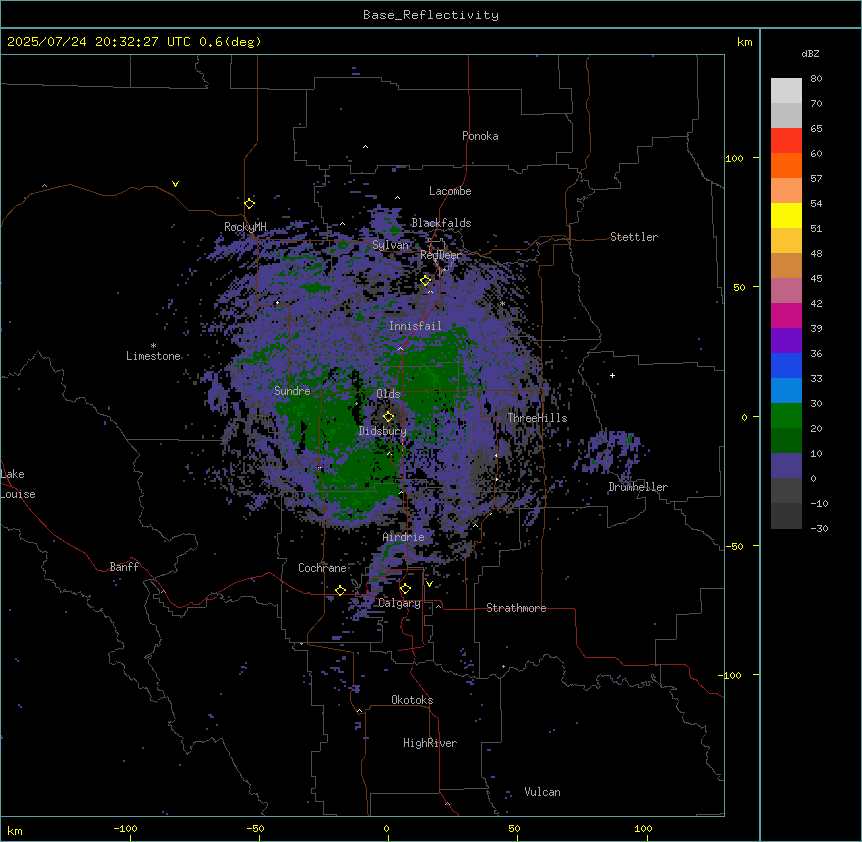This screenshot has height=842, width=862.
Task: Click the Vulcan label
Action: (x=543, y=792)
